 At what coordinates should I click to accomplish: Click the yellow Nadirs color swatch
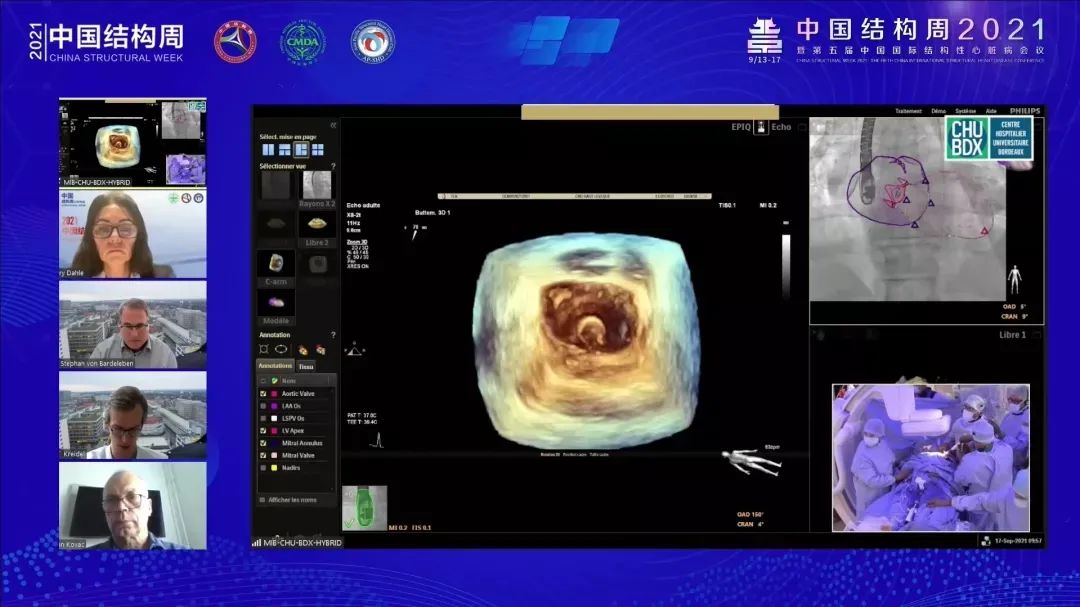pos(274,467)
